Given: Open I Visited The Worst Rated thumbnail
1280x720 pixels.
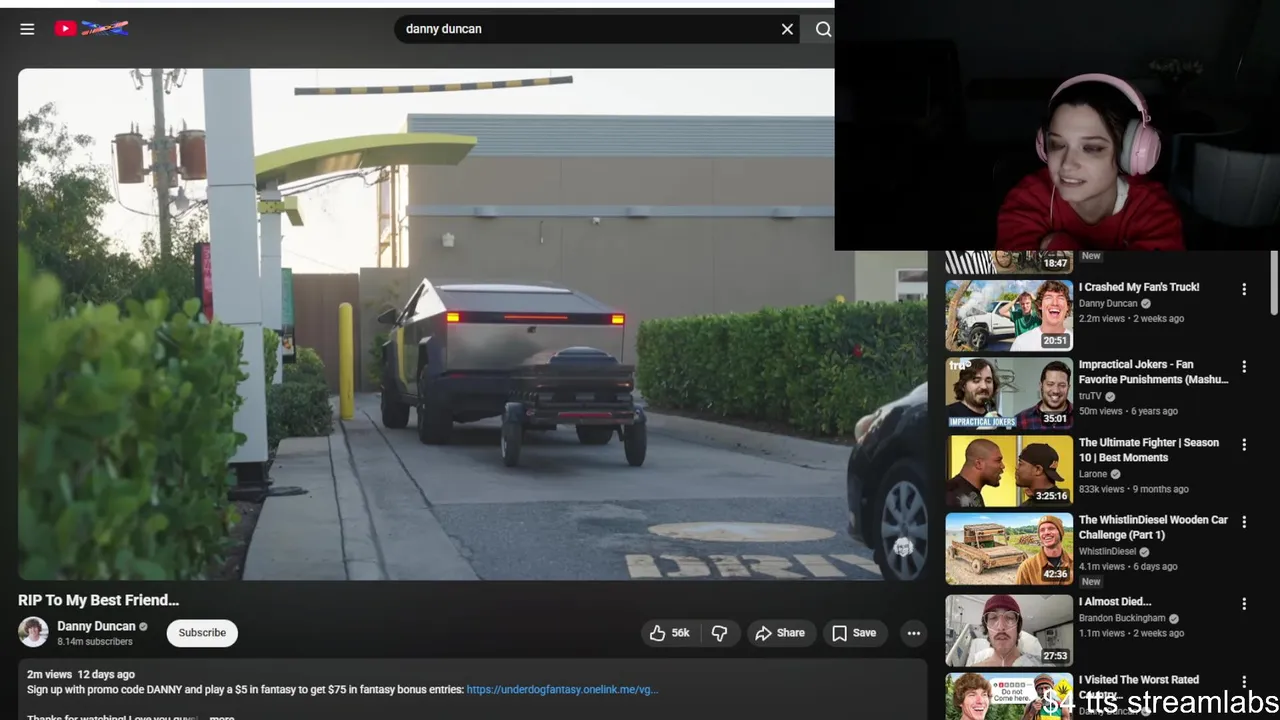Looking at the screenshot, I should 1009,696.
